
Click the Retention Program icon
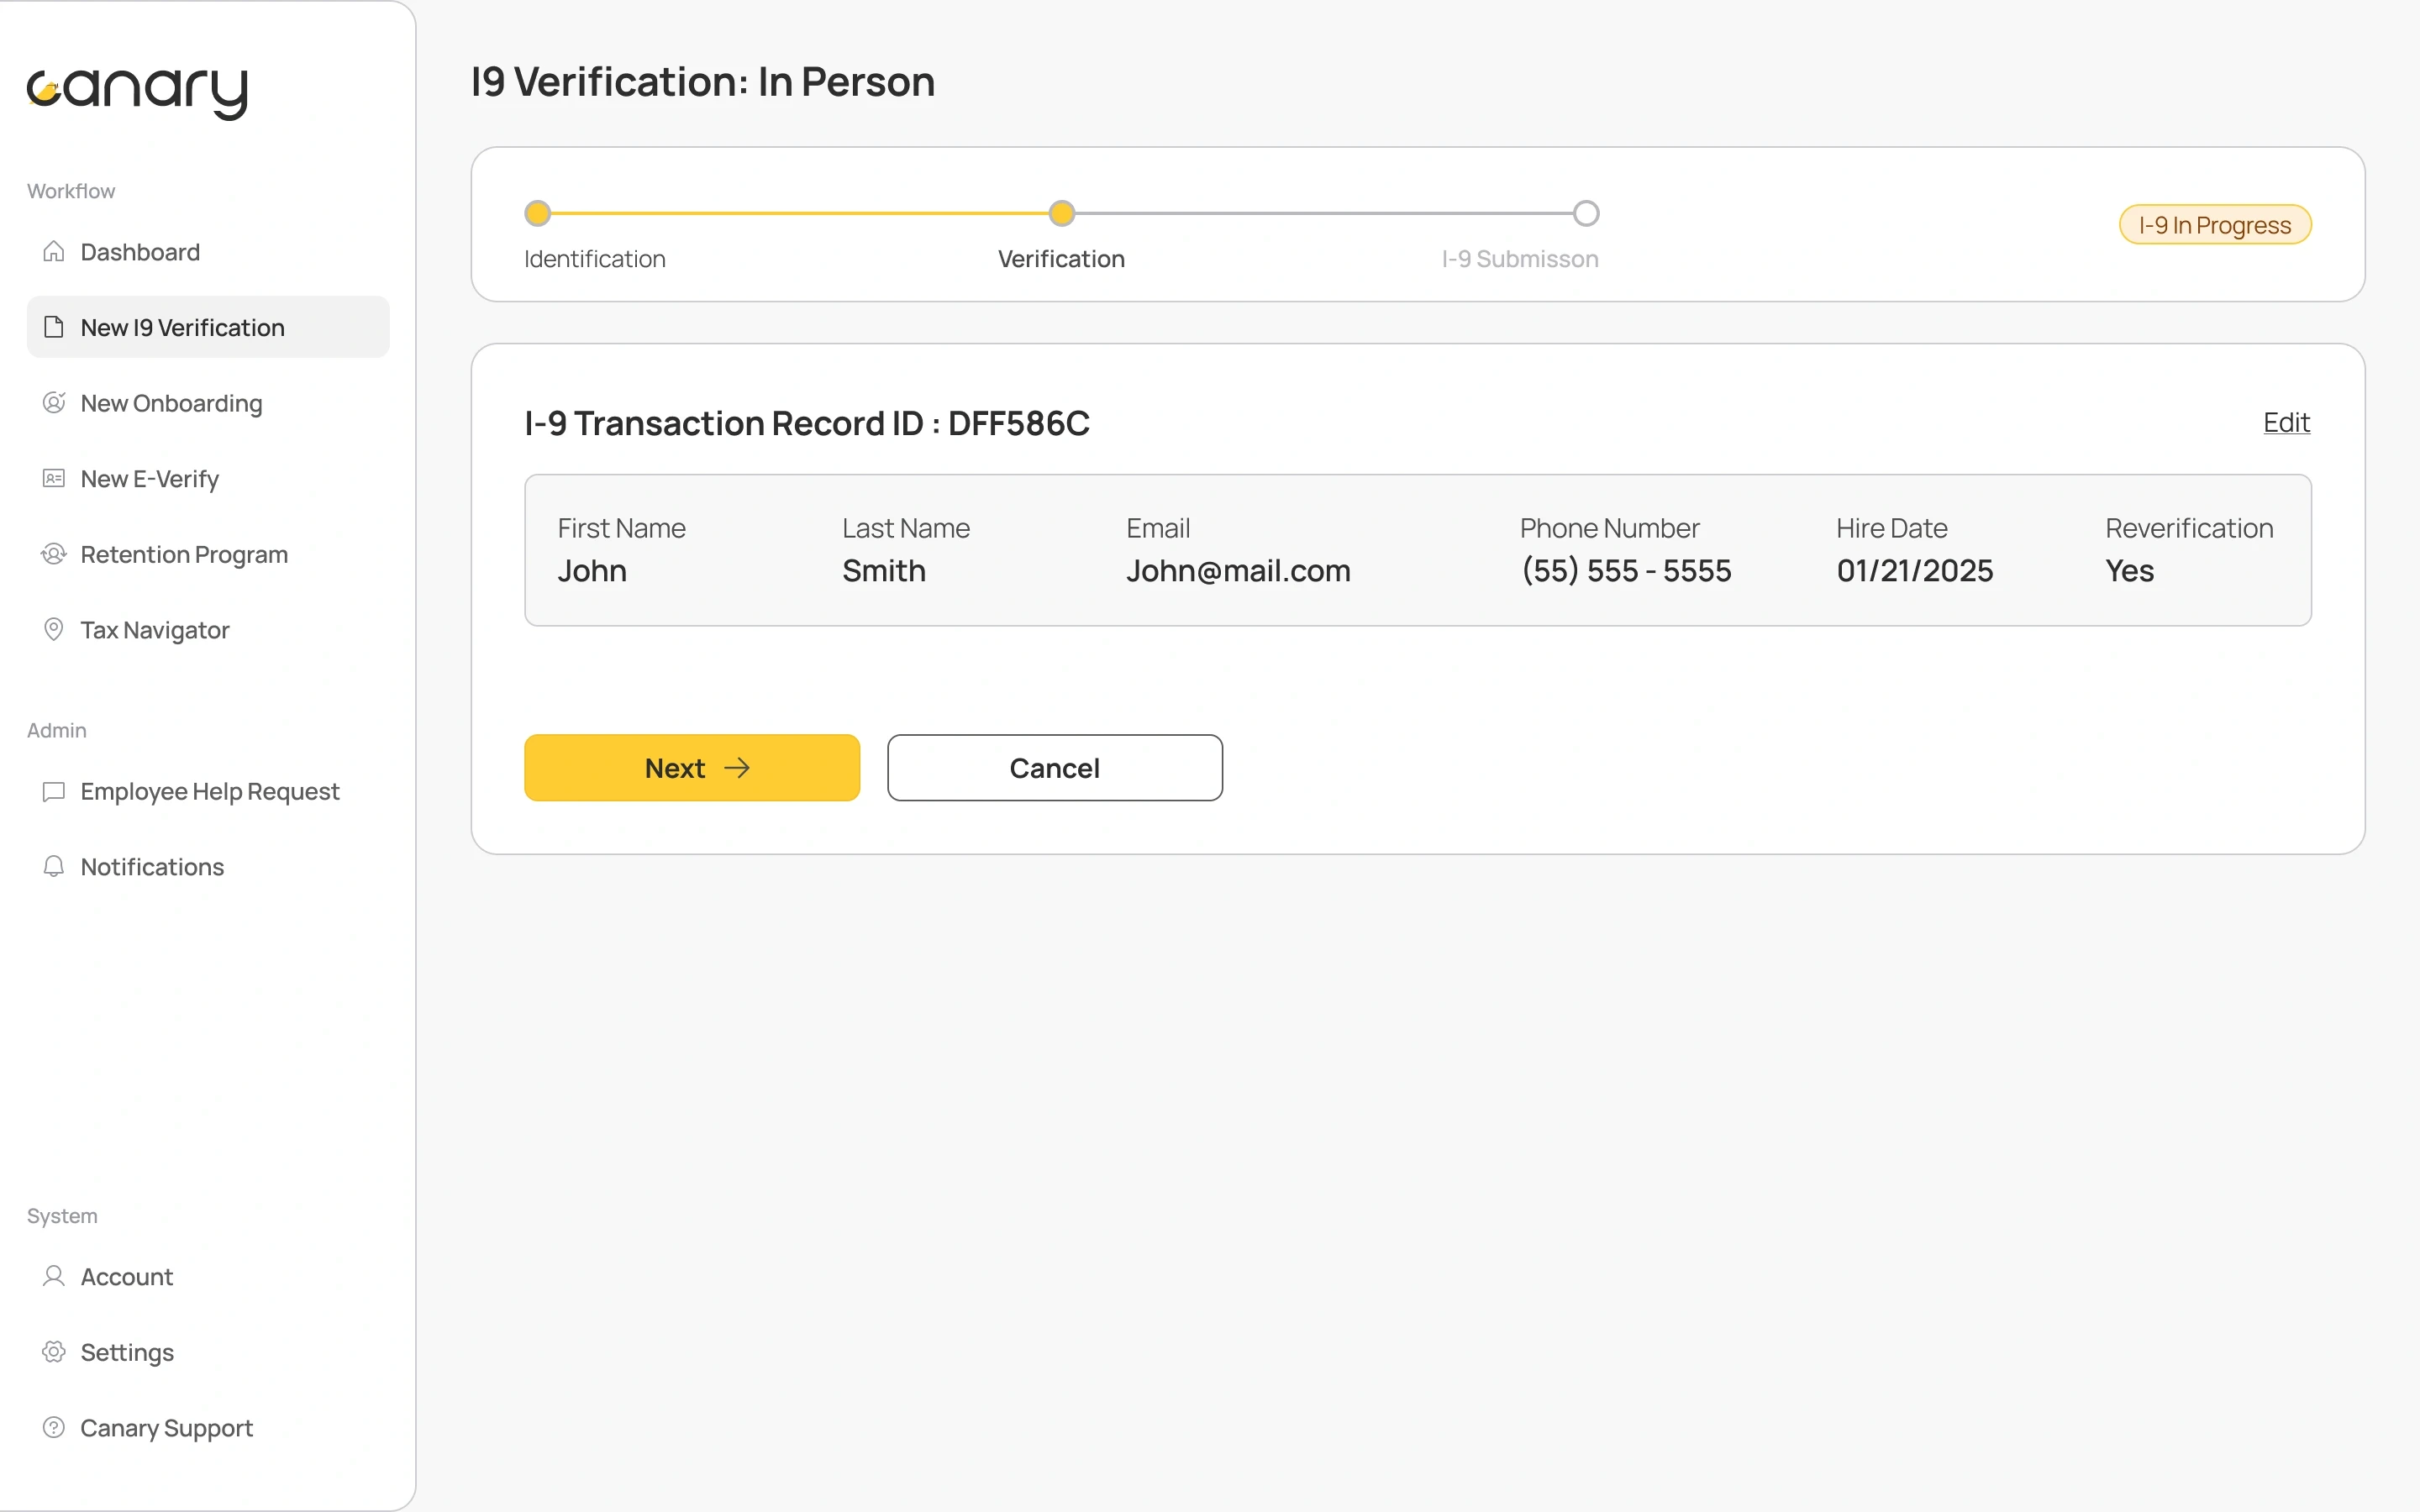coord(54,554)
